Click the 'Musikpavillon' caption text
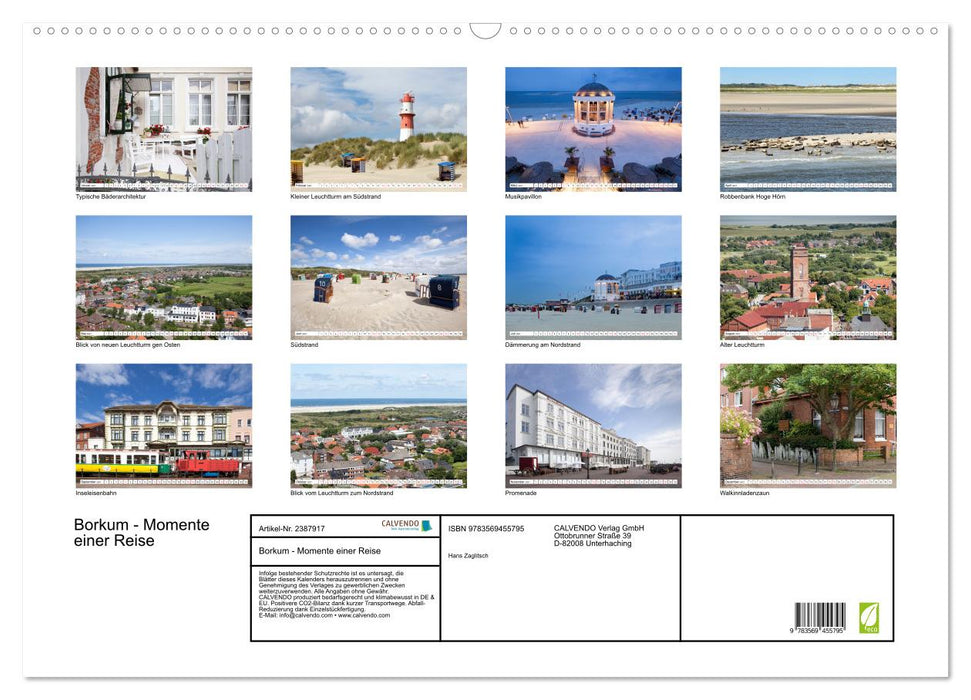Image resolution: width=971 pixels, height=700 pixels. pyautogui.click(x=523, y=196)
